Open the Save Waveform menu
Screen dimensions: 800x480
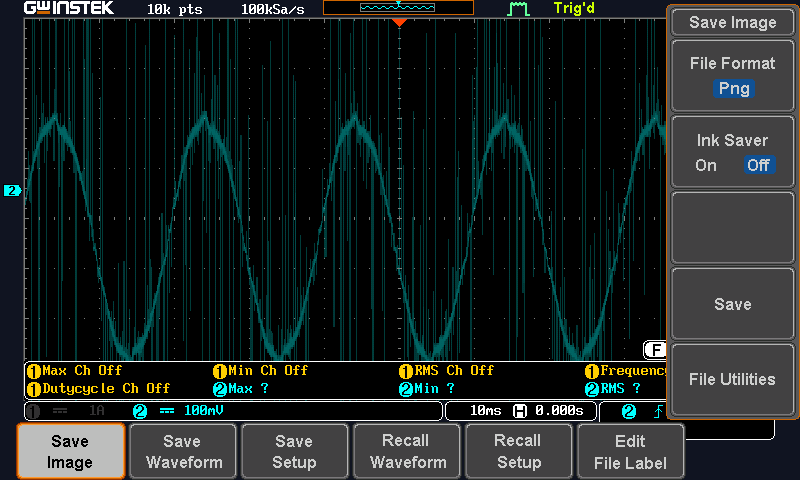[184, 451]
